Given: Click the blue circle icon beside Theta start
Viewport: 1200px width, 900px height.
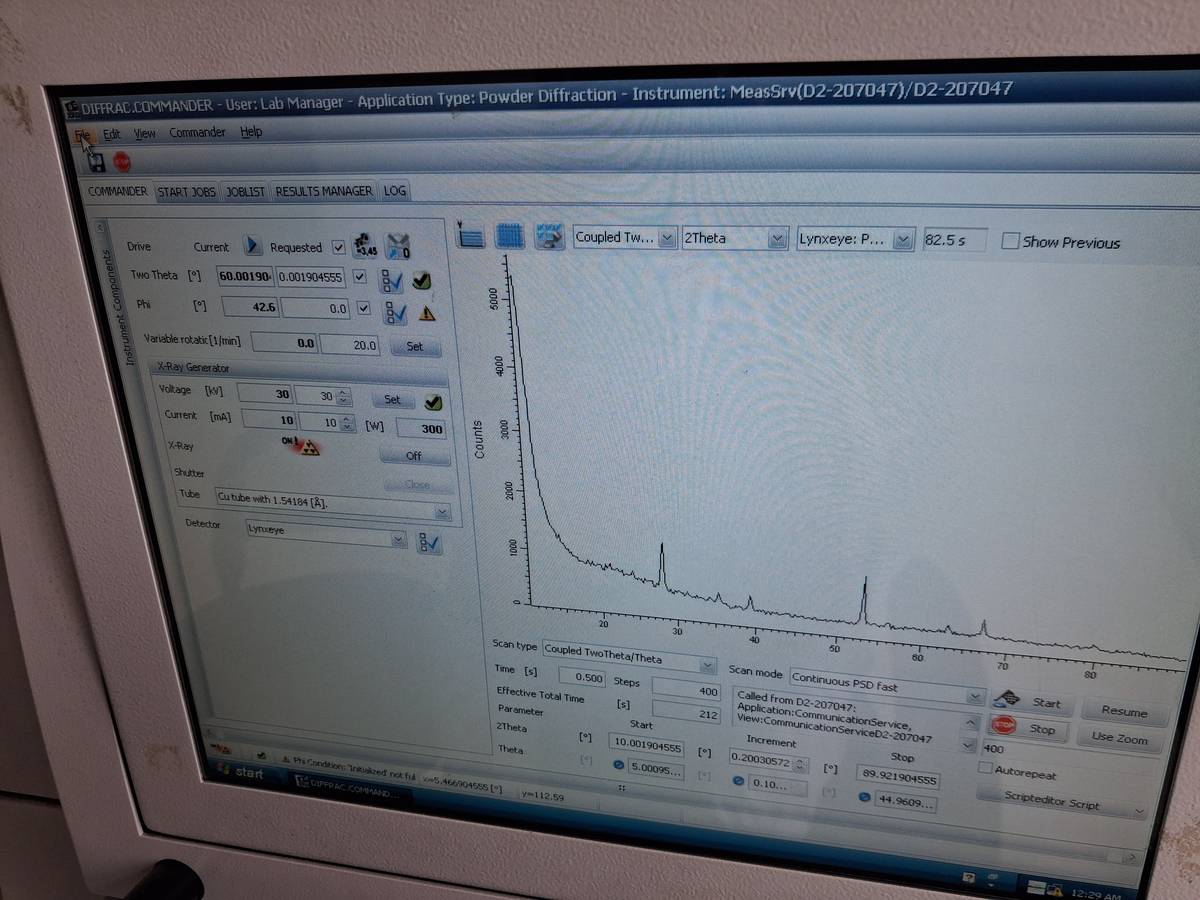Looking at the screenshot, I should [x=618, y=767].
